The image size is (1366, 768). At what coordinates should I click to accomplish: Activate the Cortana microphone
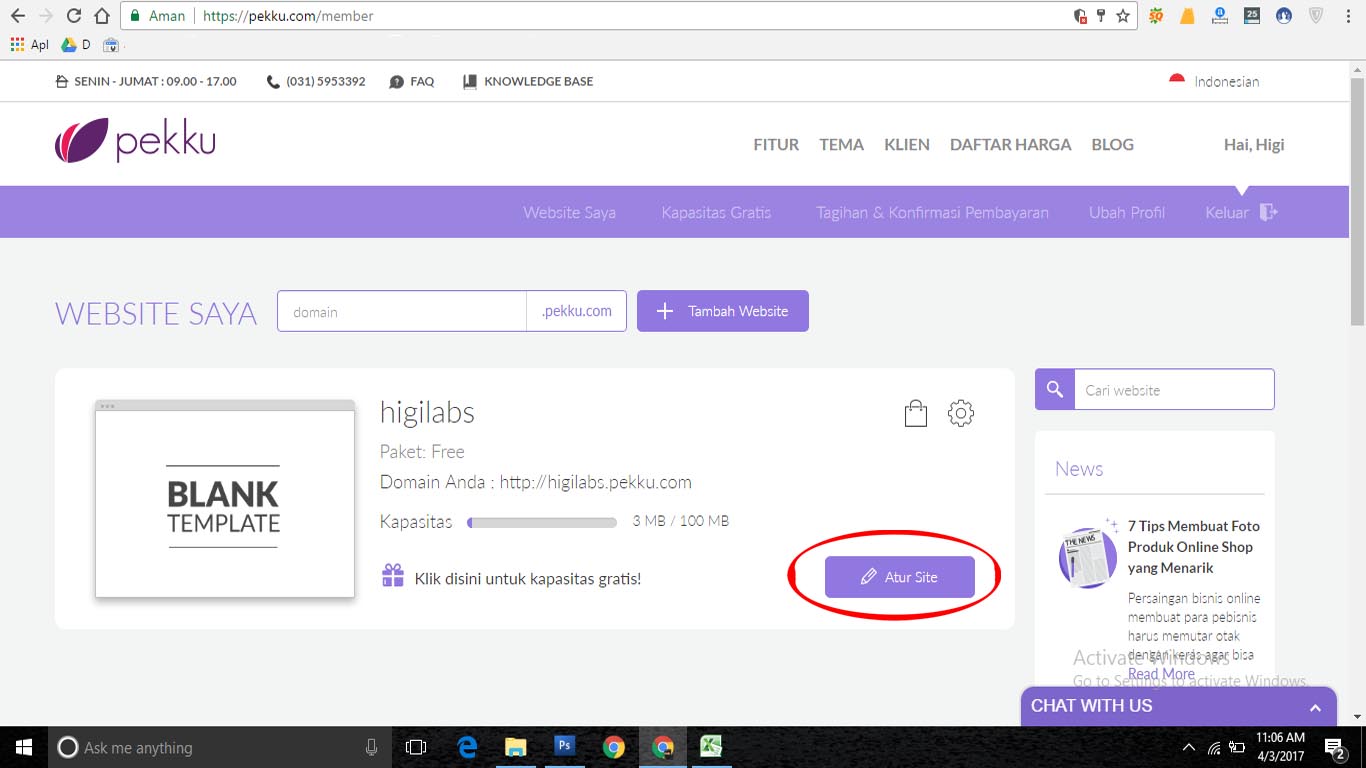[371, 747]
